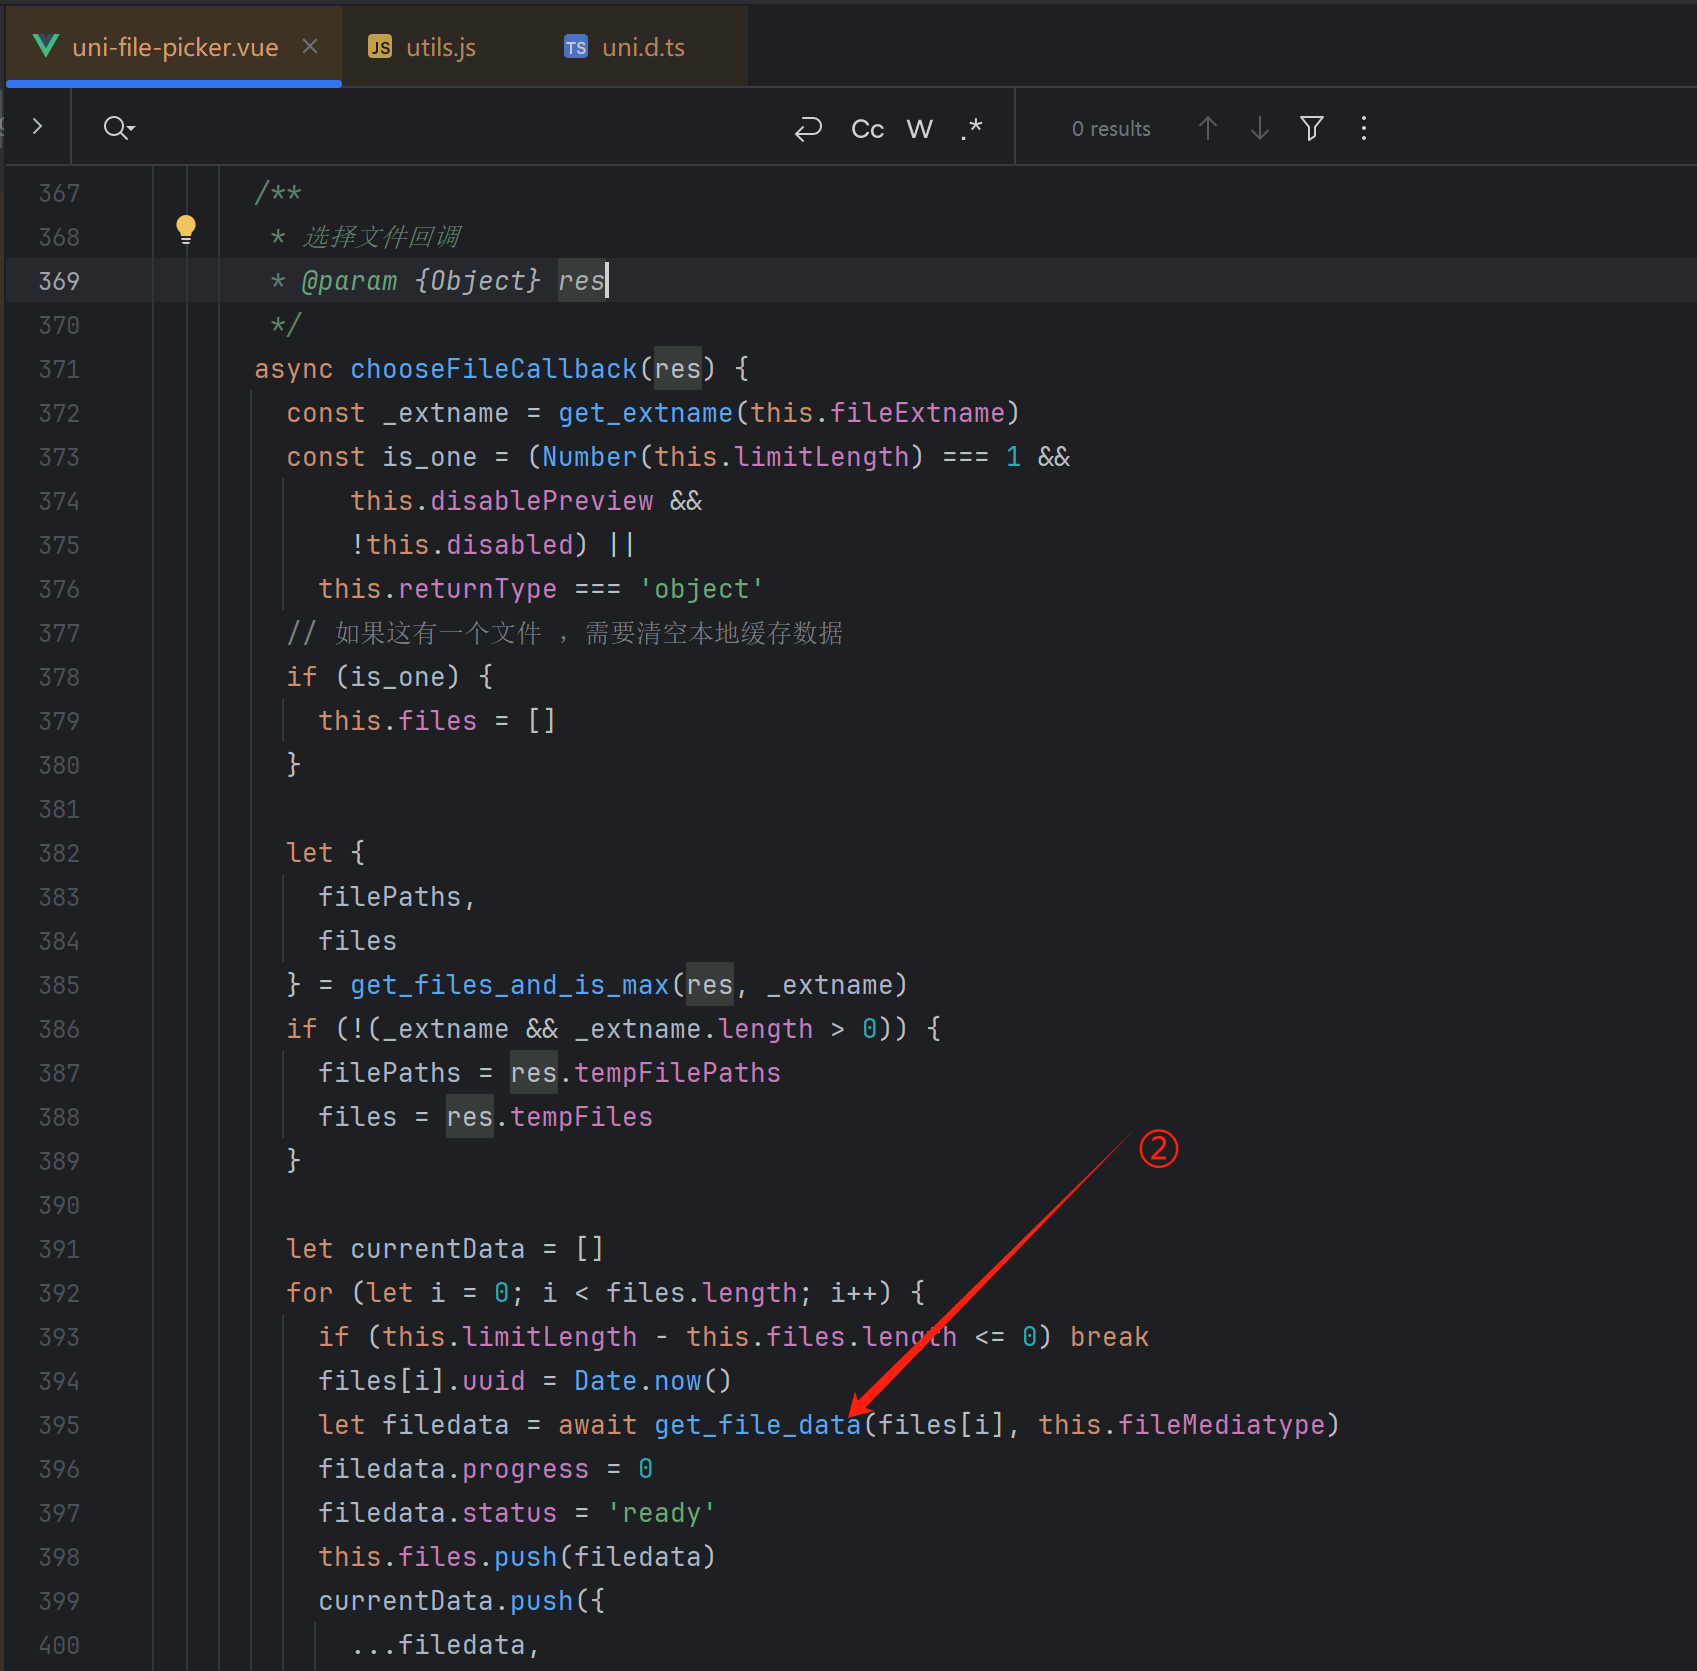This screenshot has width=1697, height=1671.
Task: Click 'limitLength' on line 373
Action: pos(821,457)
